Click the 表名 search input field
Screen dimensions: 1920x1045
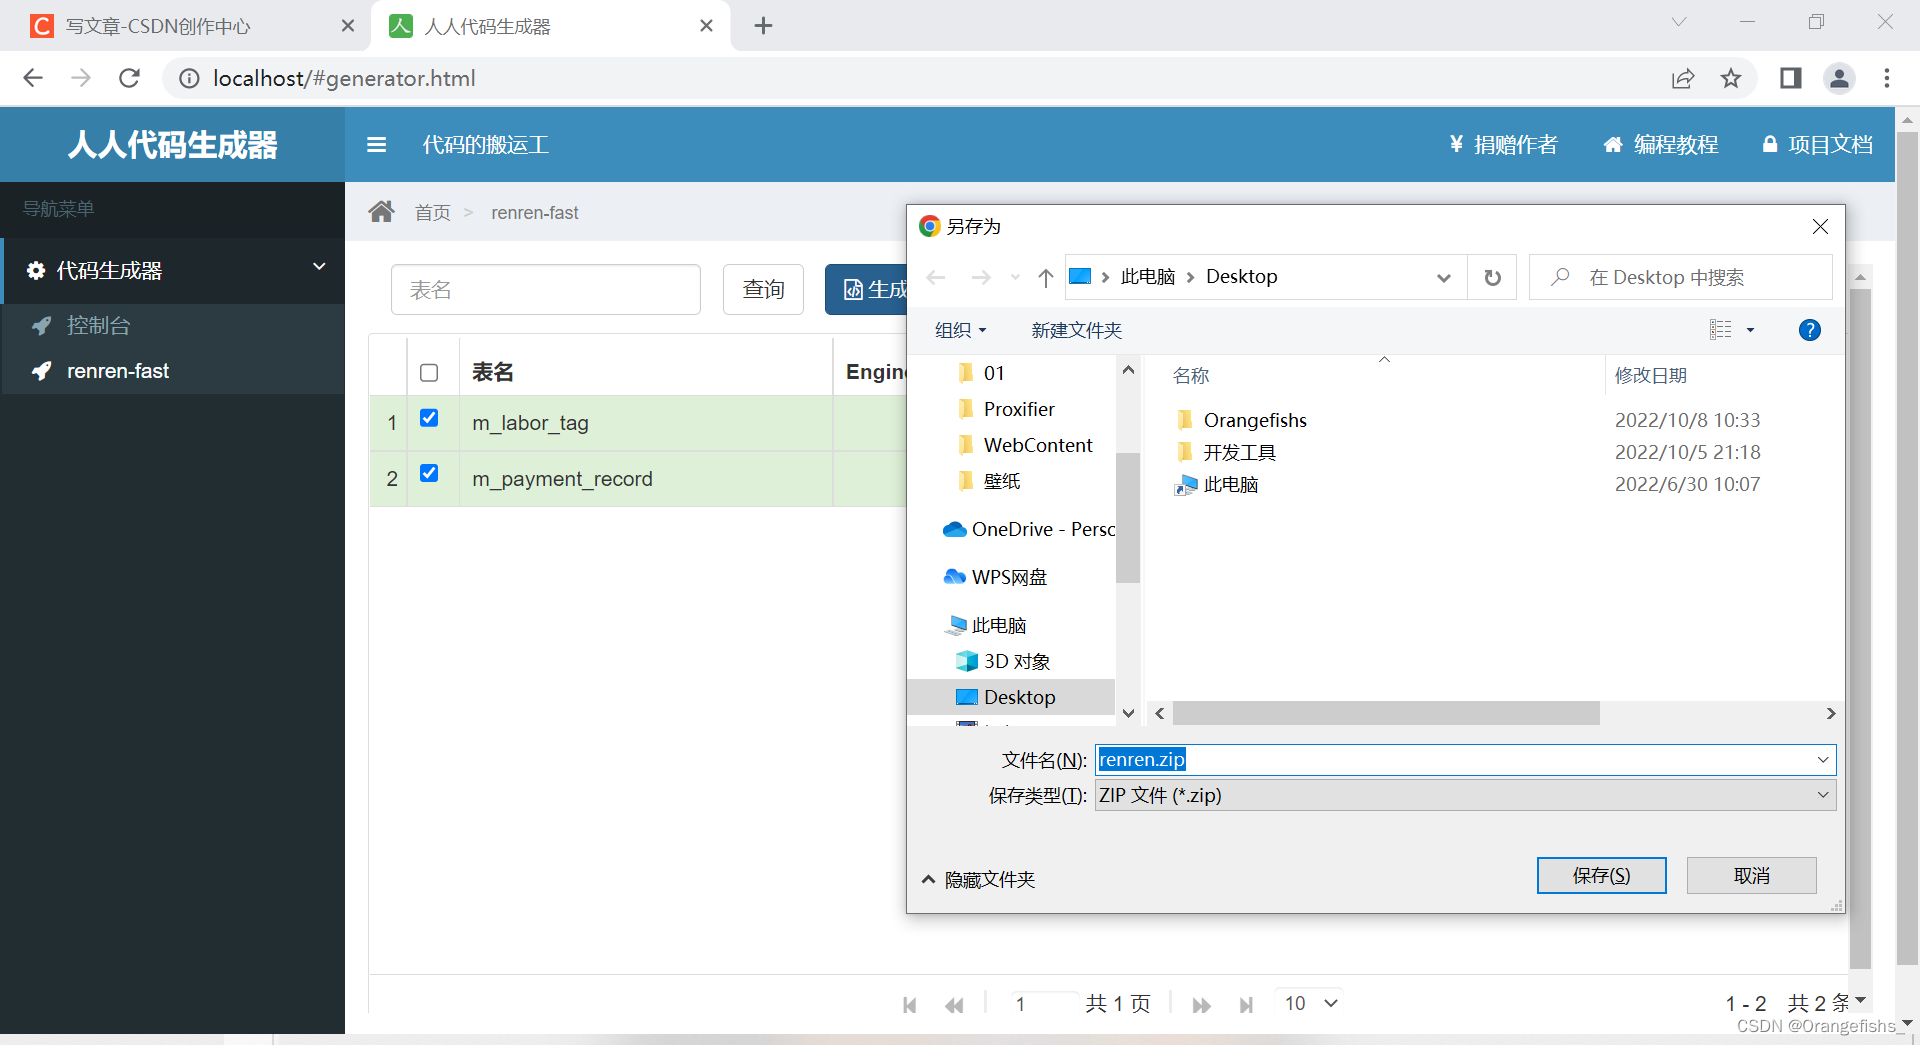545,289
